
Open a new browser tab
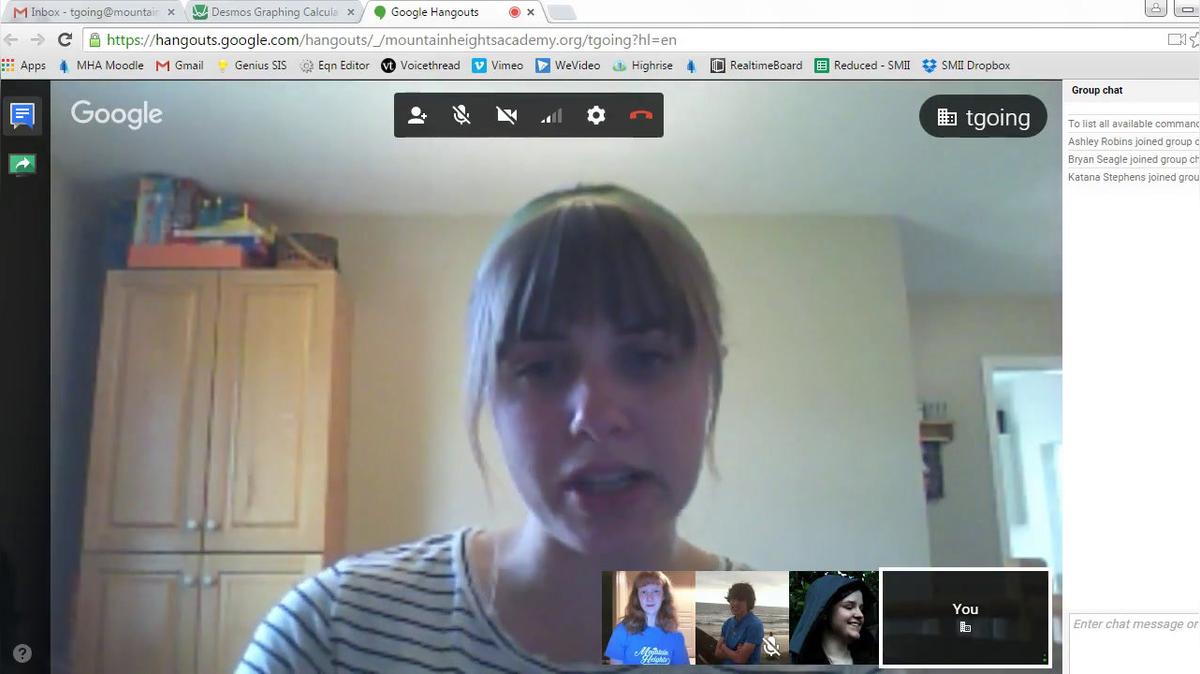click(x=562, y=12)
